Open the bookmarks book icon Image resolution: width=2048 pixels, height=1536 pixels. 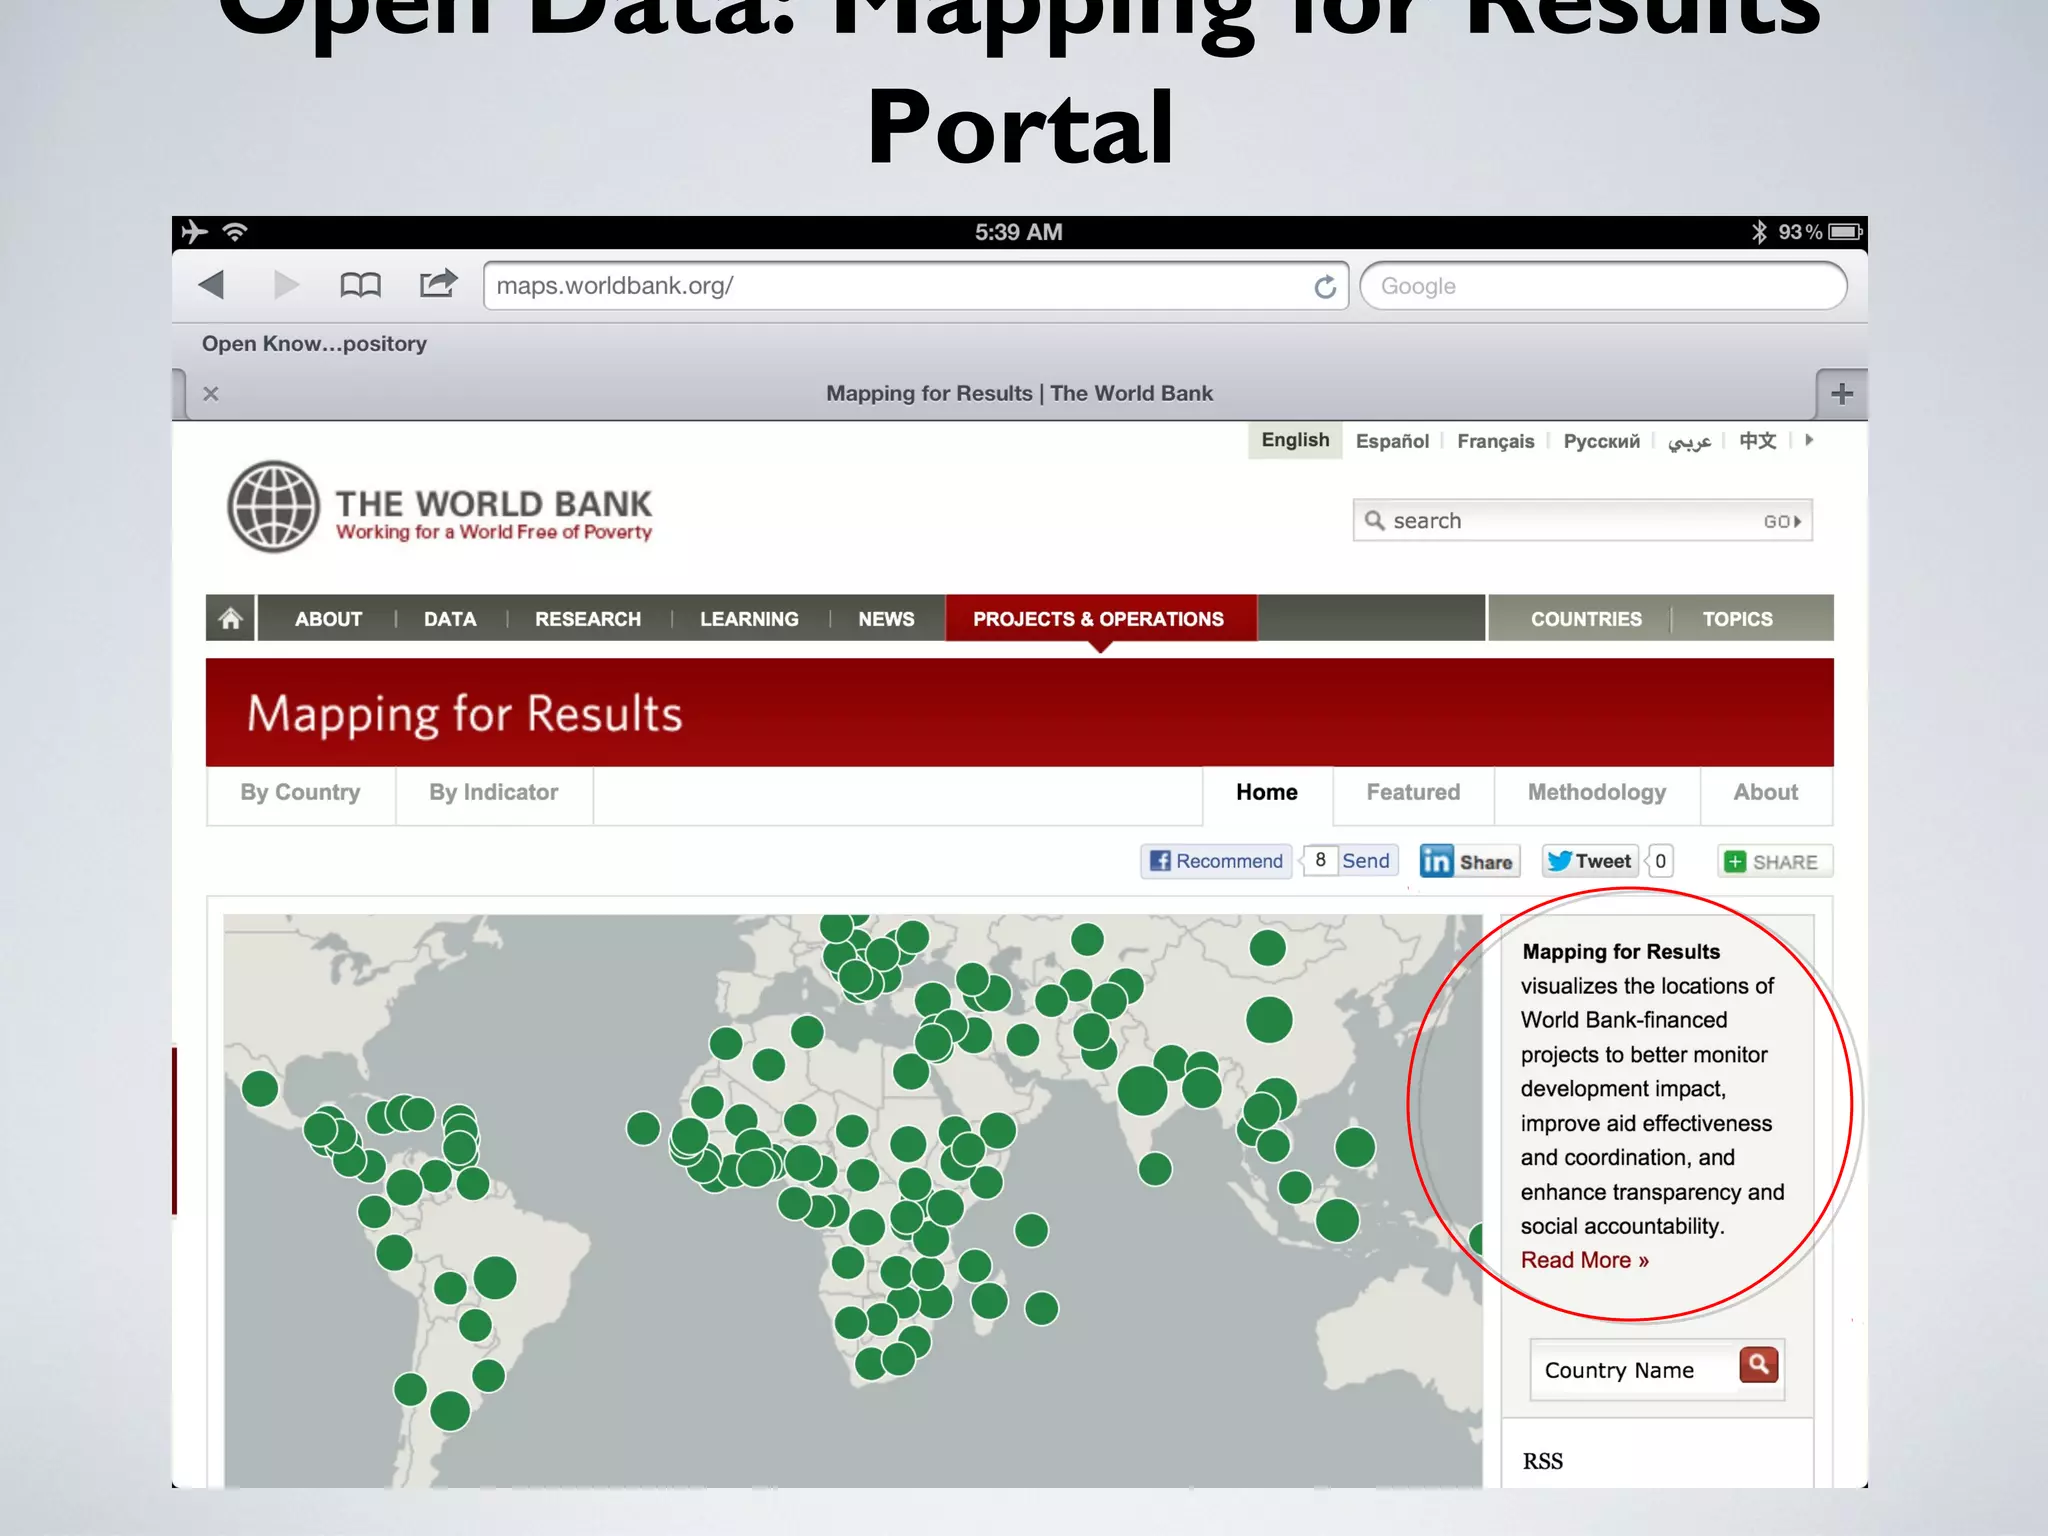(360, 286)
